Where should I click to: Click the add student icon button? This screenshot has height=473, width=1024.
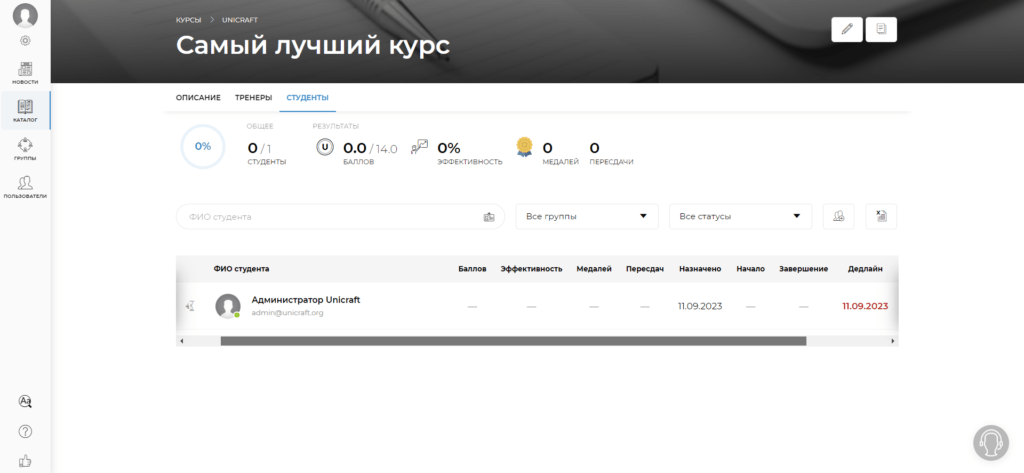(x=839, y=216)
